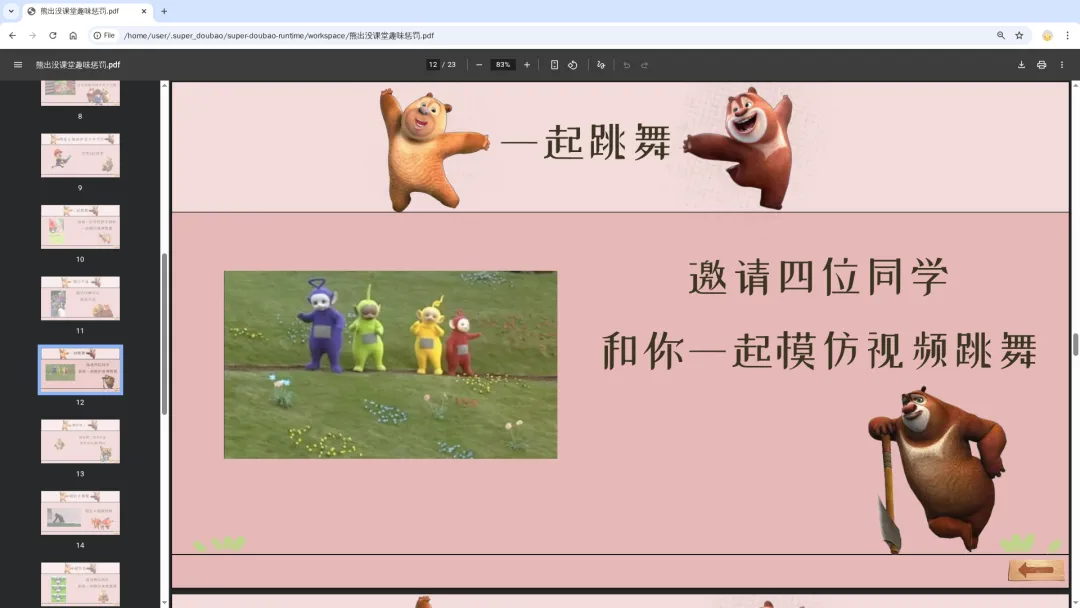Image resolution: width=1080 pixels, height=608 pixels.
Task: Toggle the PDF sidebar menu icon
Action: coord(18,65)
